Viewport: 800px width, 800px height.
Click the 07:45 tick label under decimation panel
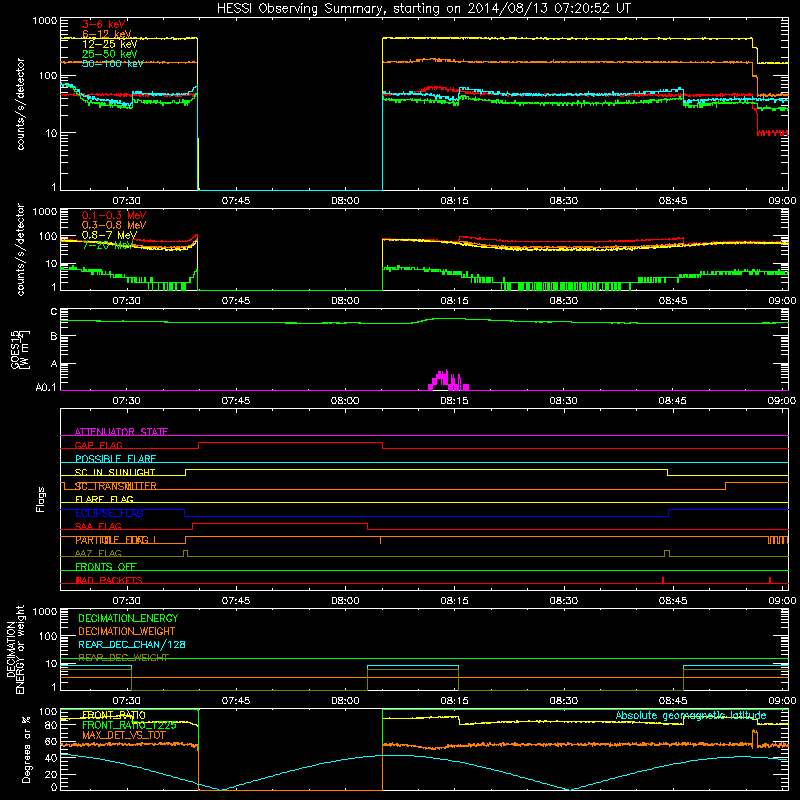point(236,701)
